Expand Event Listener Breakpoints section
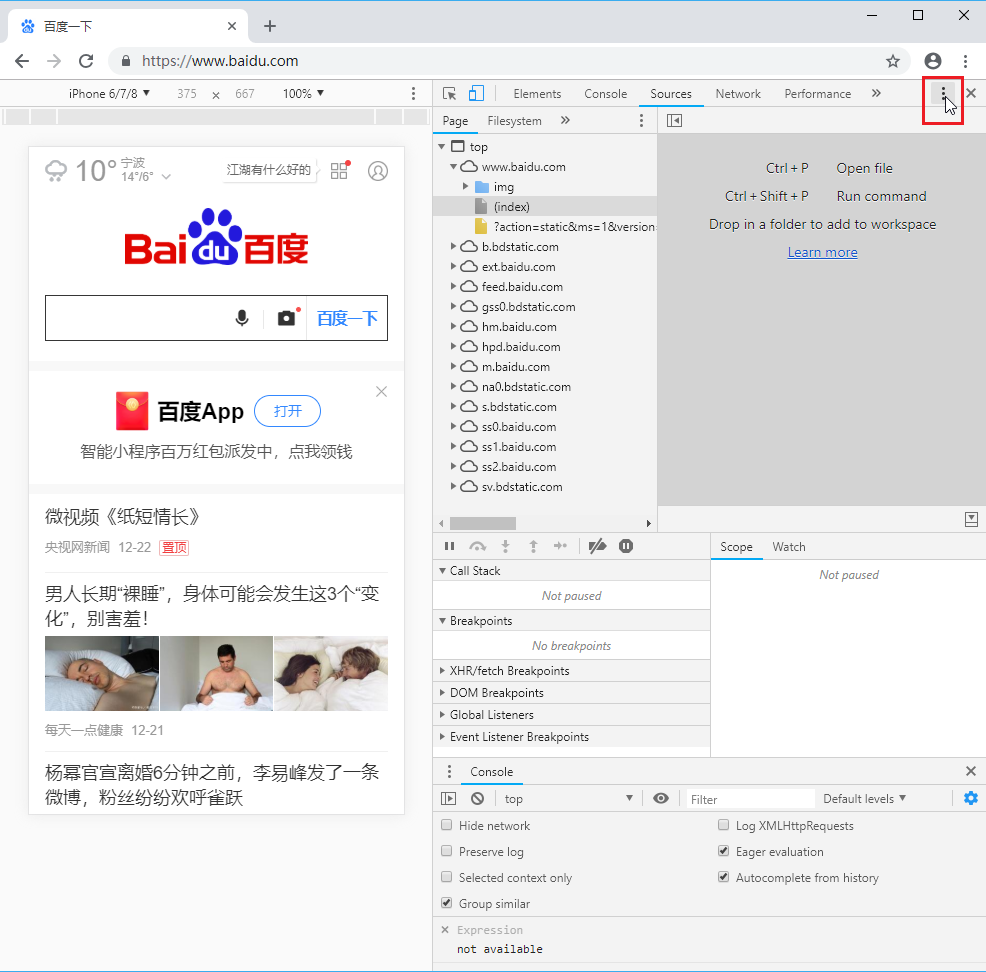This screenshot has height=972, width=986. point(442,736)
